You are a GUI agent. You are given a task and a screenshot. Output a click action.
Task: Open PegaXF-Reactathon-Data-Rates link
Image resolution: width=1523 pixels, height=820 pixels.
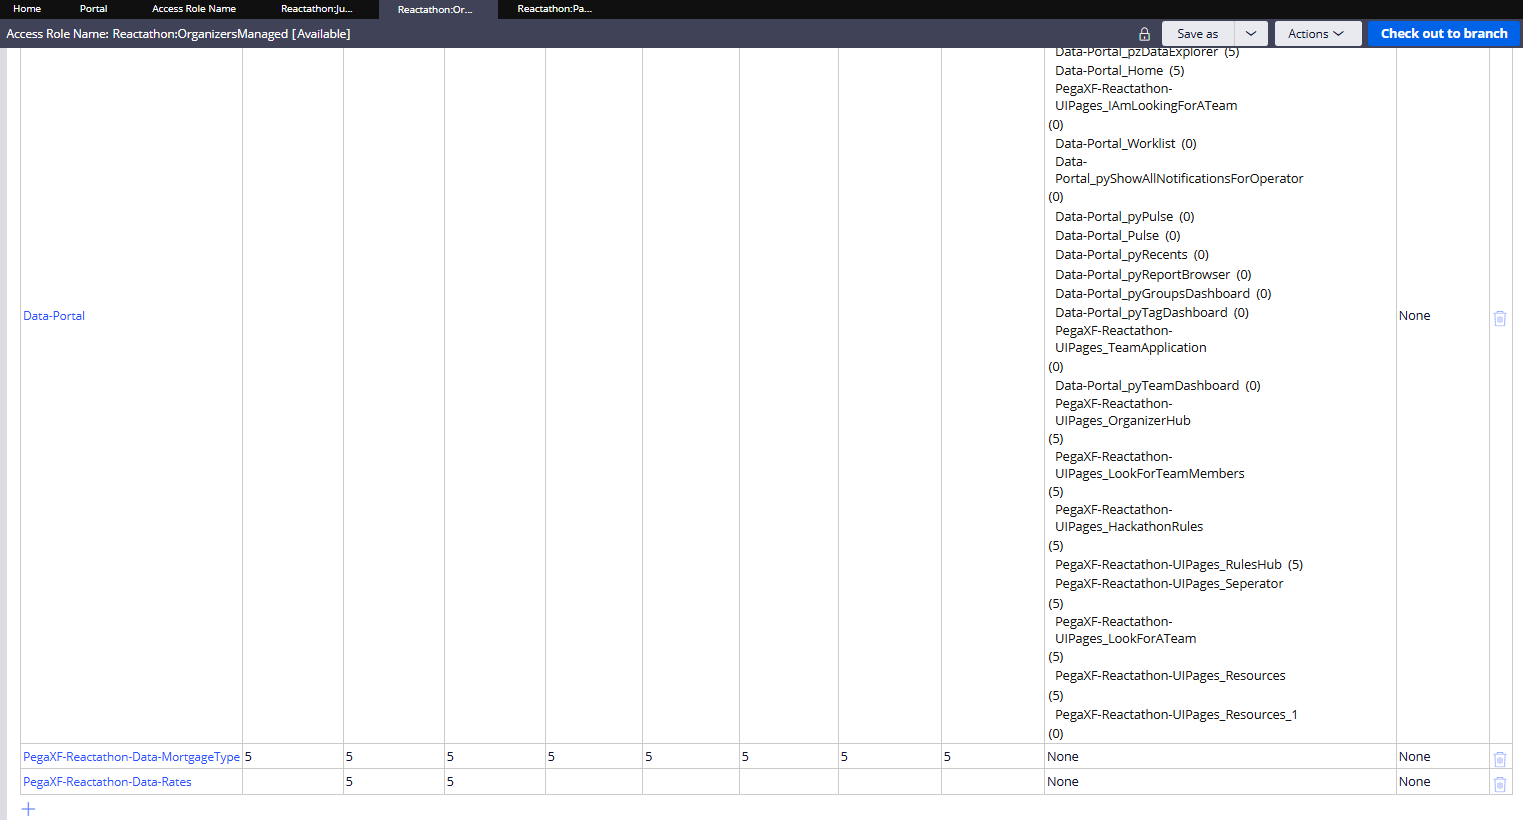tap(107, 782)
